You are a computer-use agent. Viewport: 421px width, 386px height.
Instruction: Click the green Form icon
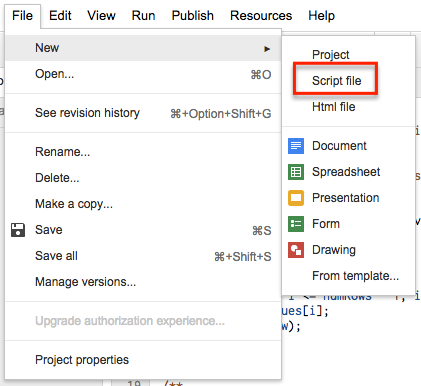tap(296, 224)
